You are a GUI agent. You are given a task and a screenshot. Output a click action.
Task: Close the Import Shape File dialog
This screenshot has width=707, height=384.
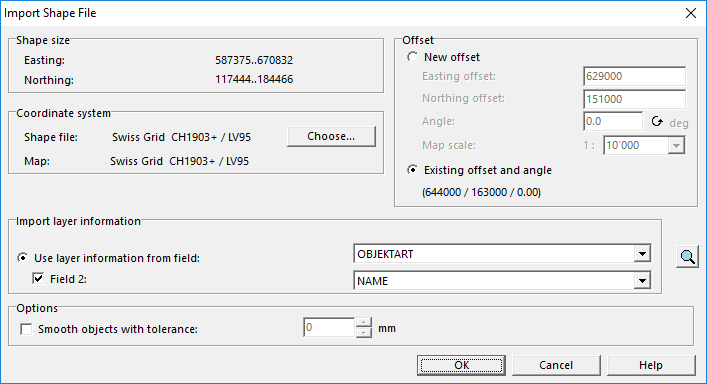tap(691, 13)
